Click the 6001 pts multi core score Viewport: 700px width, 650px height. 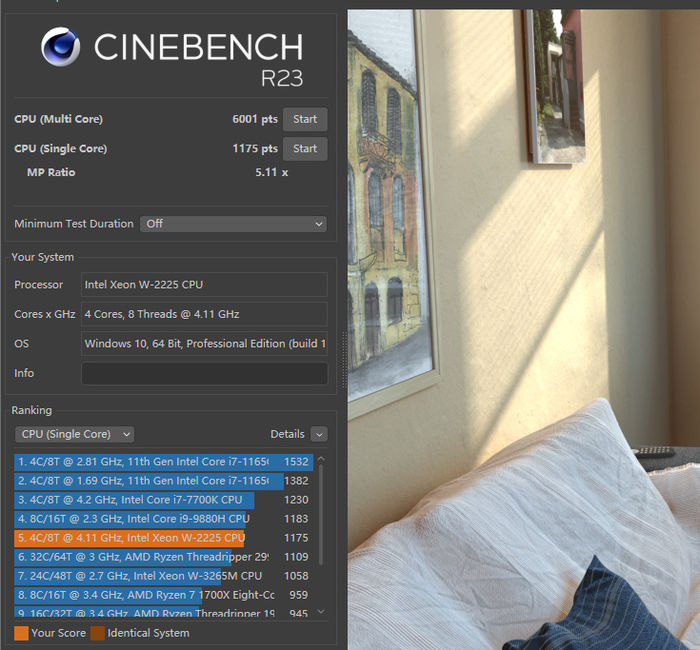coord(255,119)
